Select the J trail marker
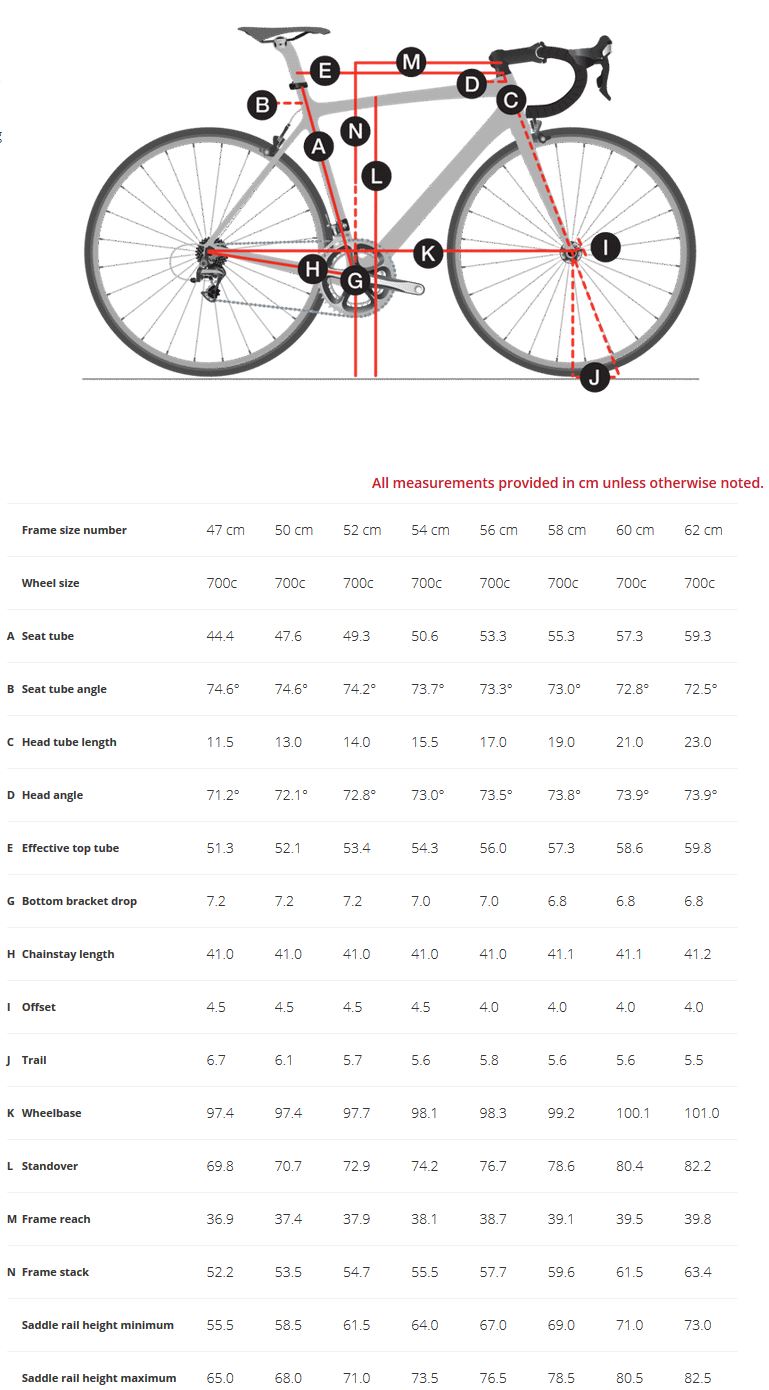Viewport: 769px width, 1390px height. (x=595, y=377)
